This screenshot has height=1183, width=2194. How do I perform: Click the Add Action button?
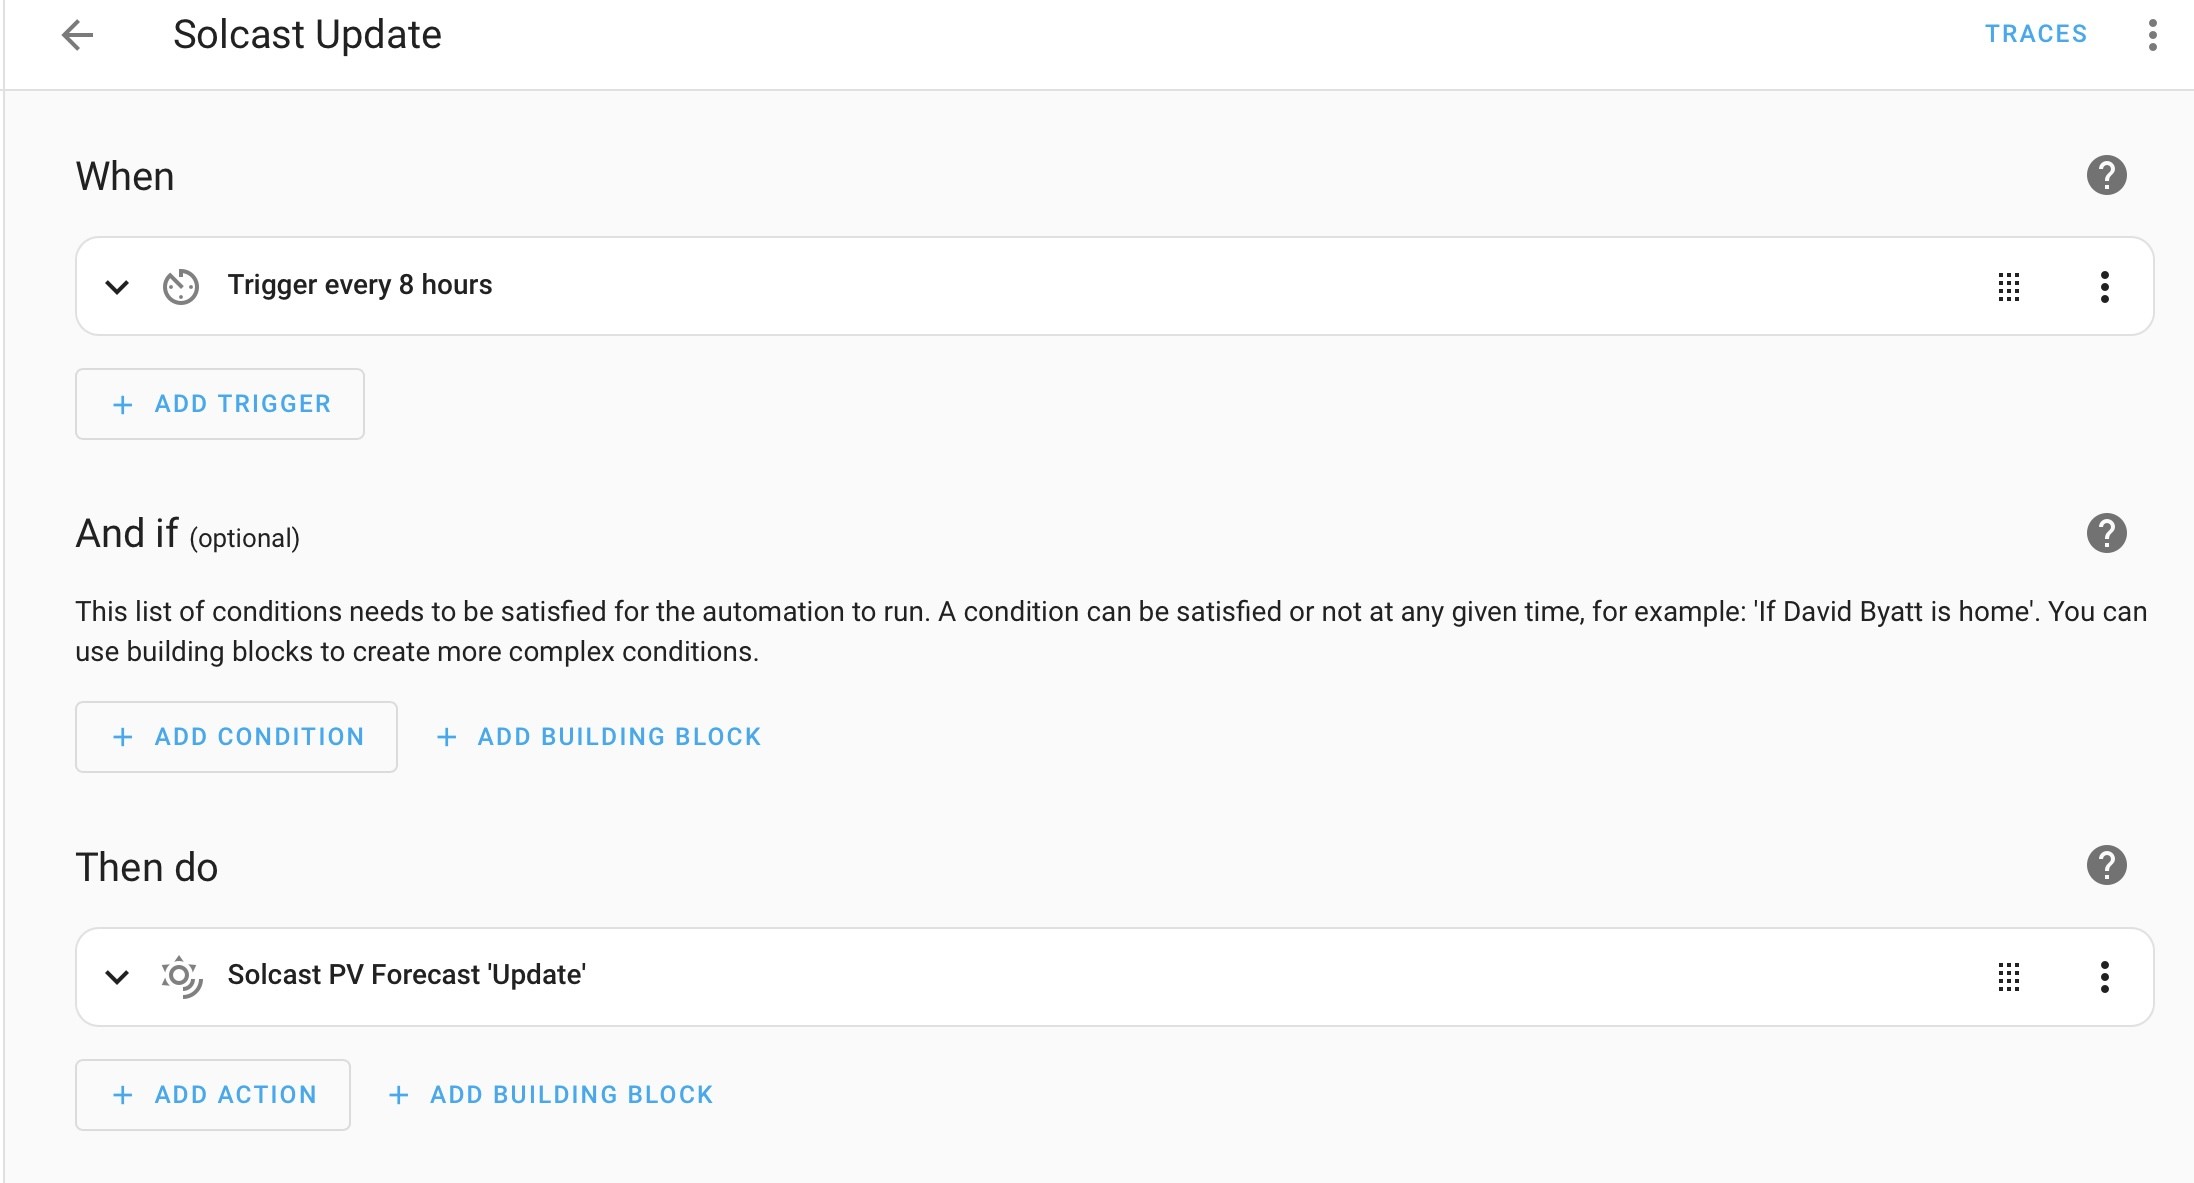click(213, 1095)
